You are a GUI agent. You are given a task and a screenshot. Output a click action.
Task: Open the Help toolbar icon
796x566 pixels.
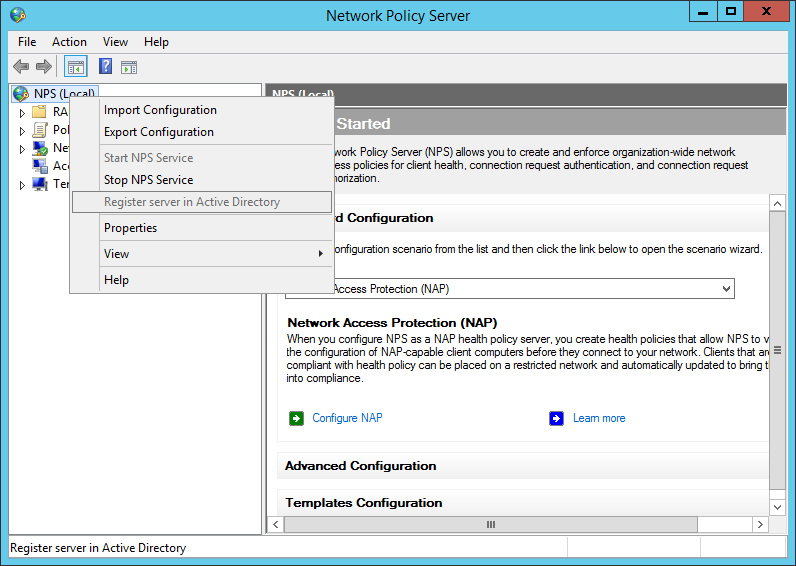(106, 66)
